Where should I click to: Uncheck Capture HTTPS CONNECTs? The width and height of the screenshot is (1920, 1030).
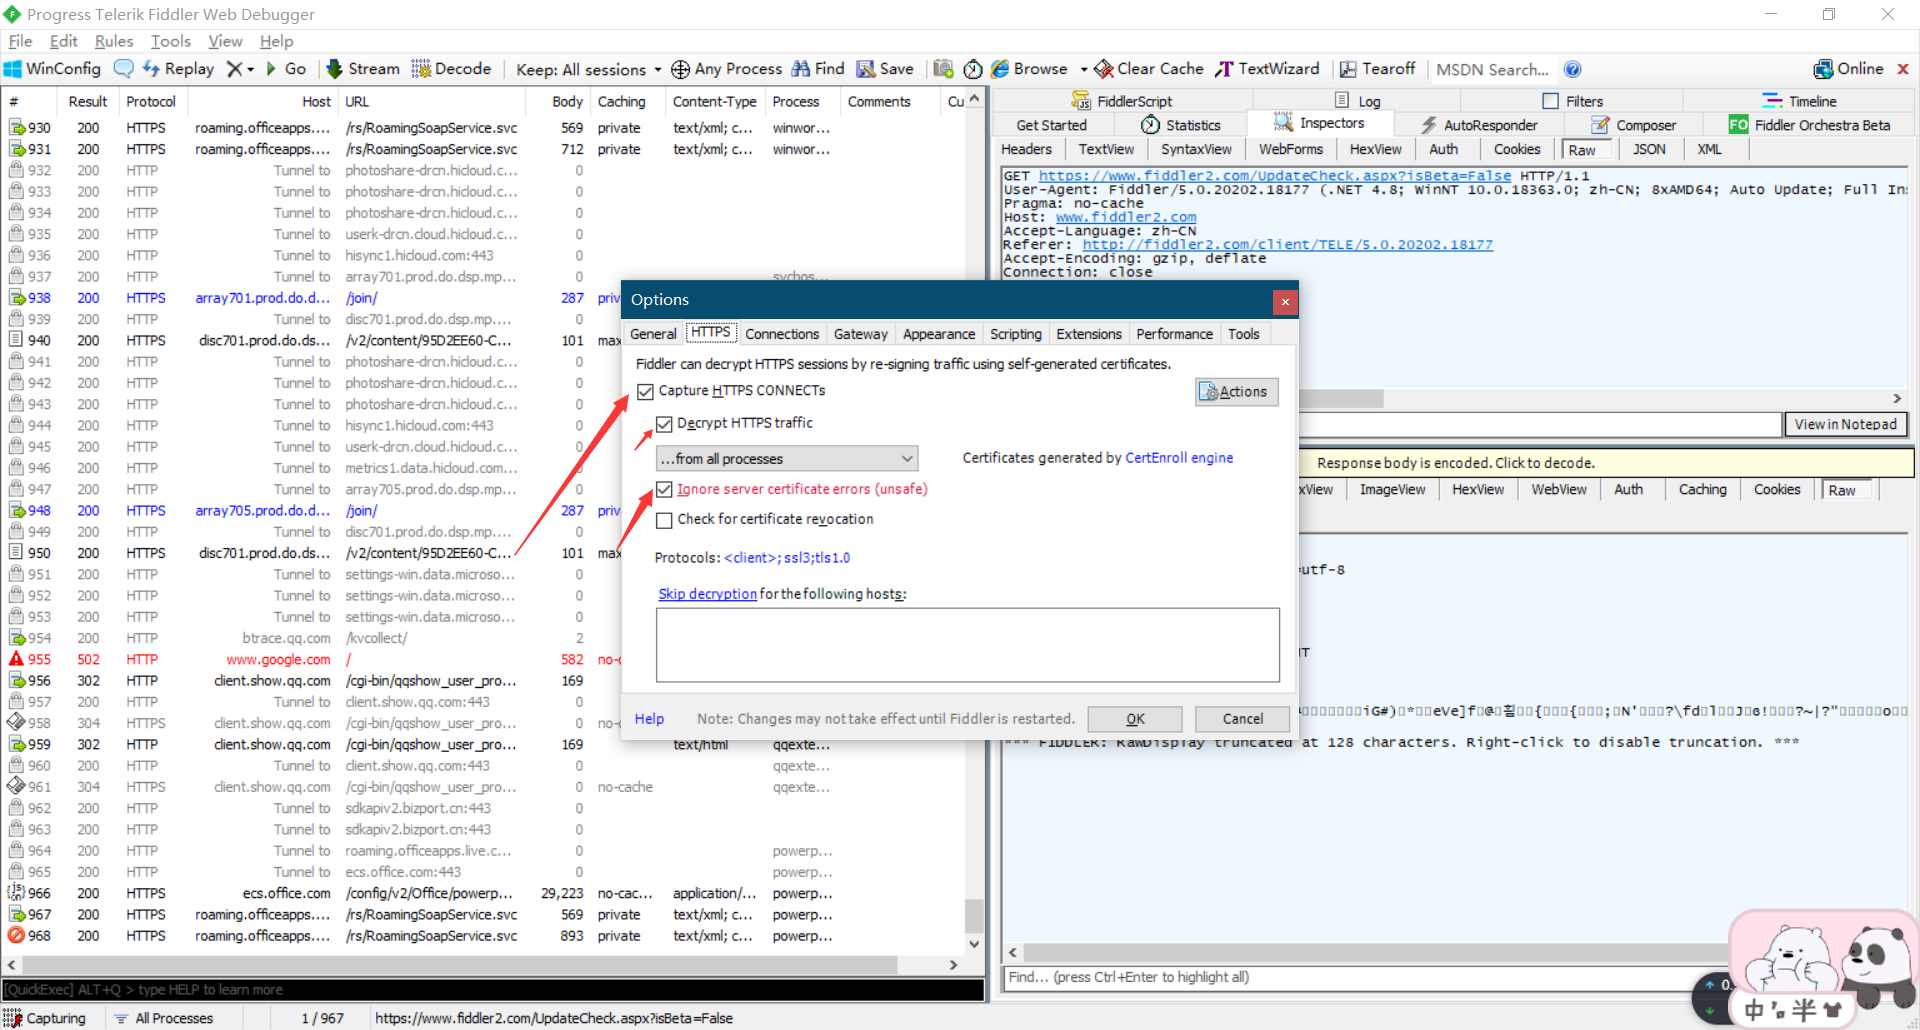[x=646, y=392]
